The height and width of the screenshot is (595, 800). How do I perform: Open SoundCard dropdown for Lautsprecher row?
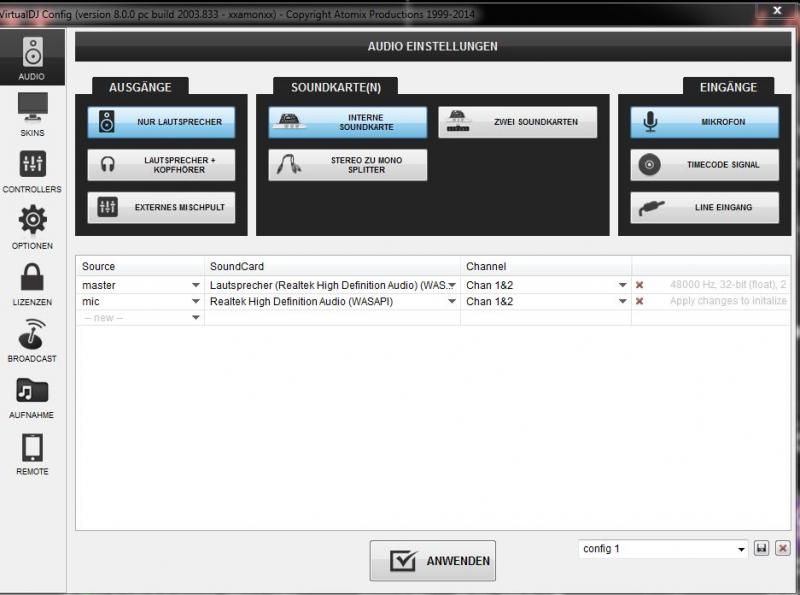(452, 285)
